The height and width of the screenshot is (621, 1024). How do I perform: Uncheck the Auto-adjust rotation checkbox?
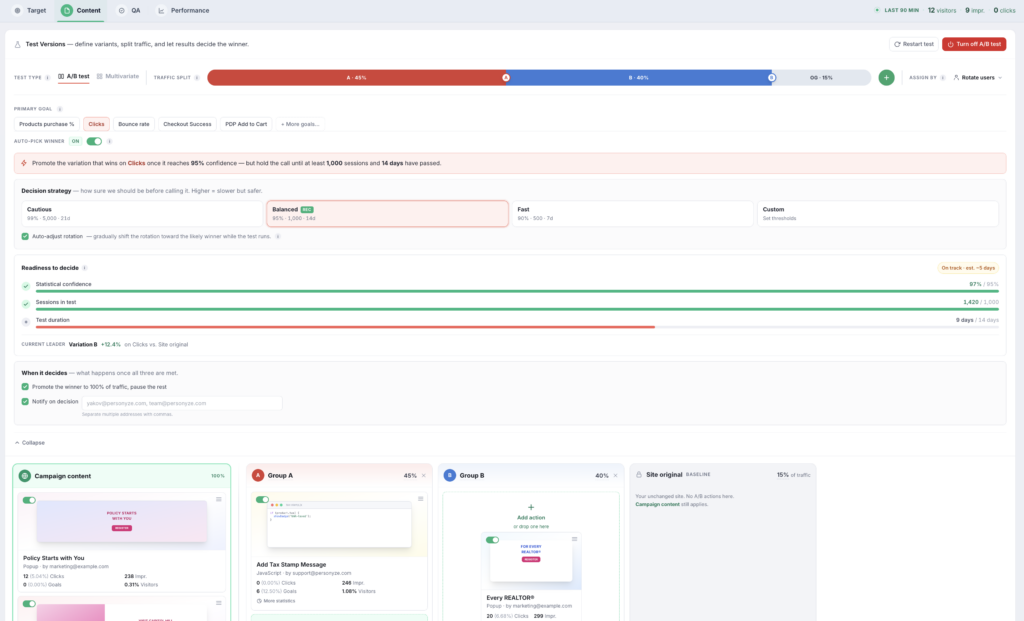pyautogui.click(x=25, y=236)
